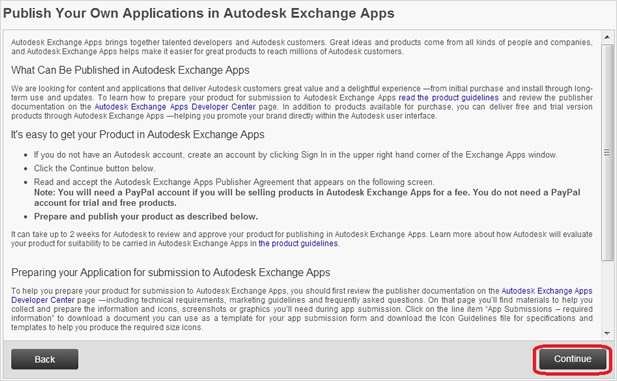617x381 pixels.
Task: Click the scrollbar down arrow
Action: (x=607, y=333)
